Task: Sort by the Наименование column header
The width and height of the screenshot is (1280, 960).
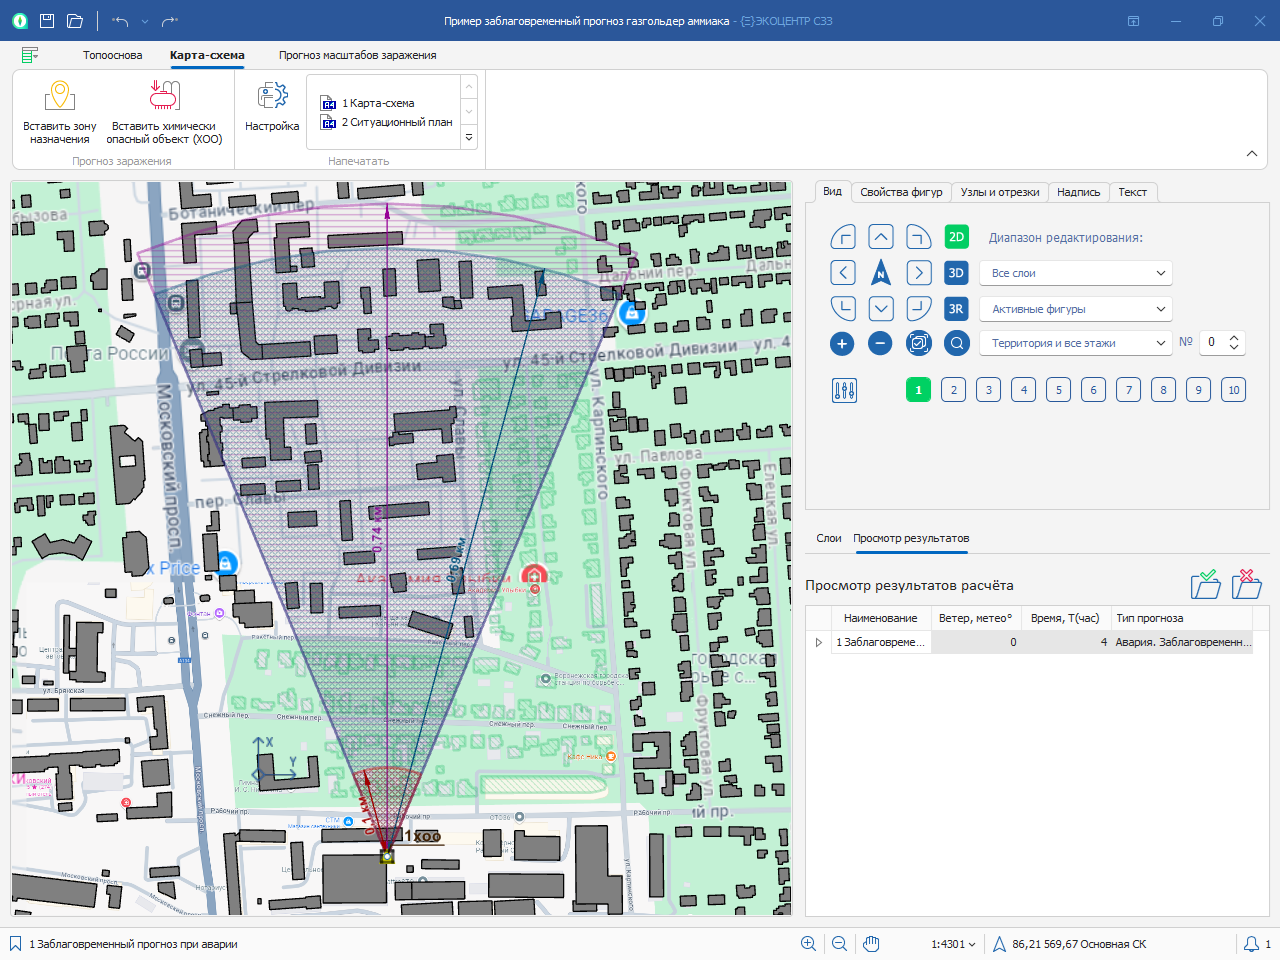Action: (880, 618)
